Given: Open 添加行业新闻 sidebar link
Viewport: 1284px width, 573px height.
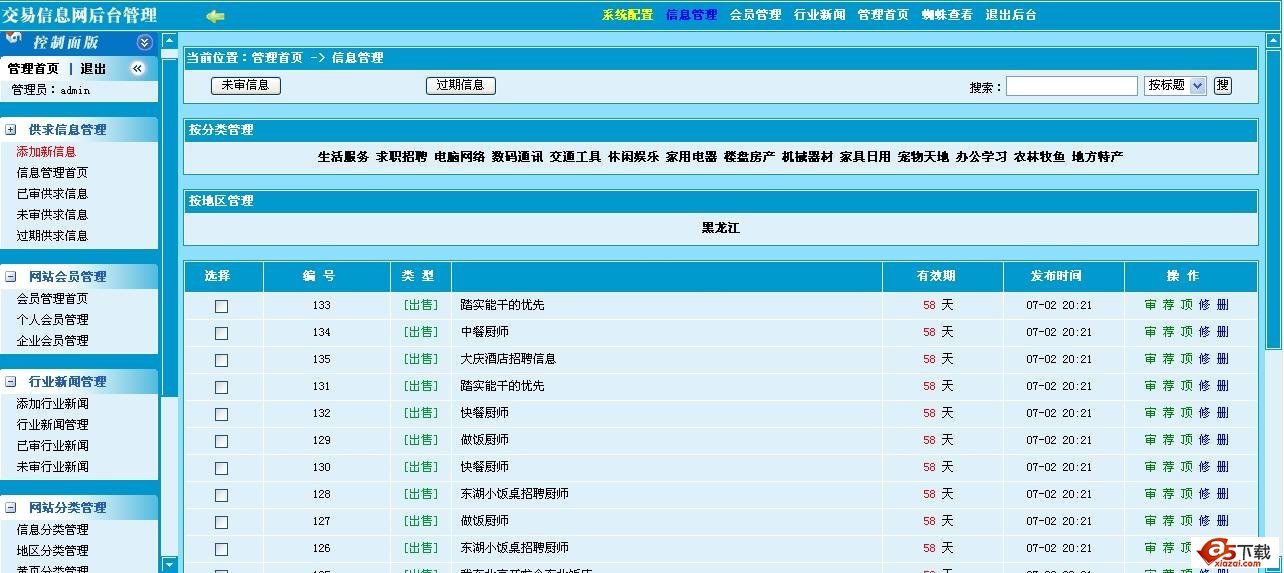Looking at the screenshot, I should (x=52, y=404).
